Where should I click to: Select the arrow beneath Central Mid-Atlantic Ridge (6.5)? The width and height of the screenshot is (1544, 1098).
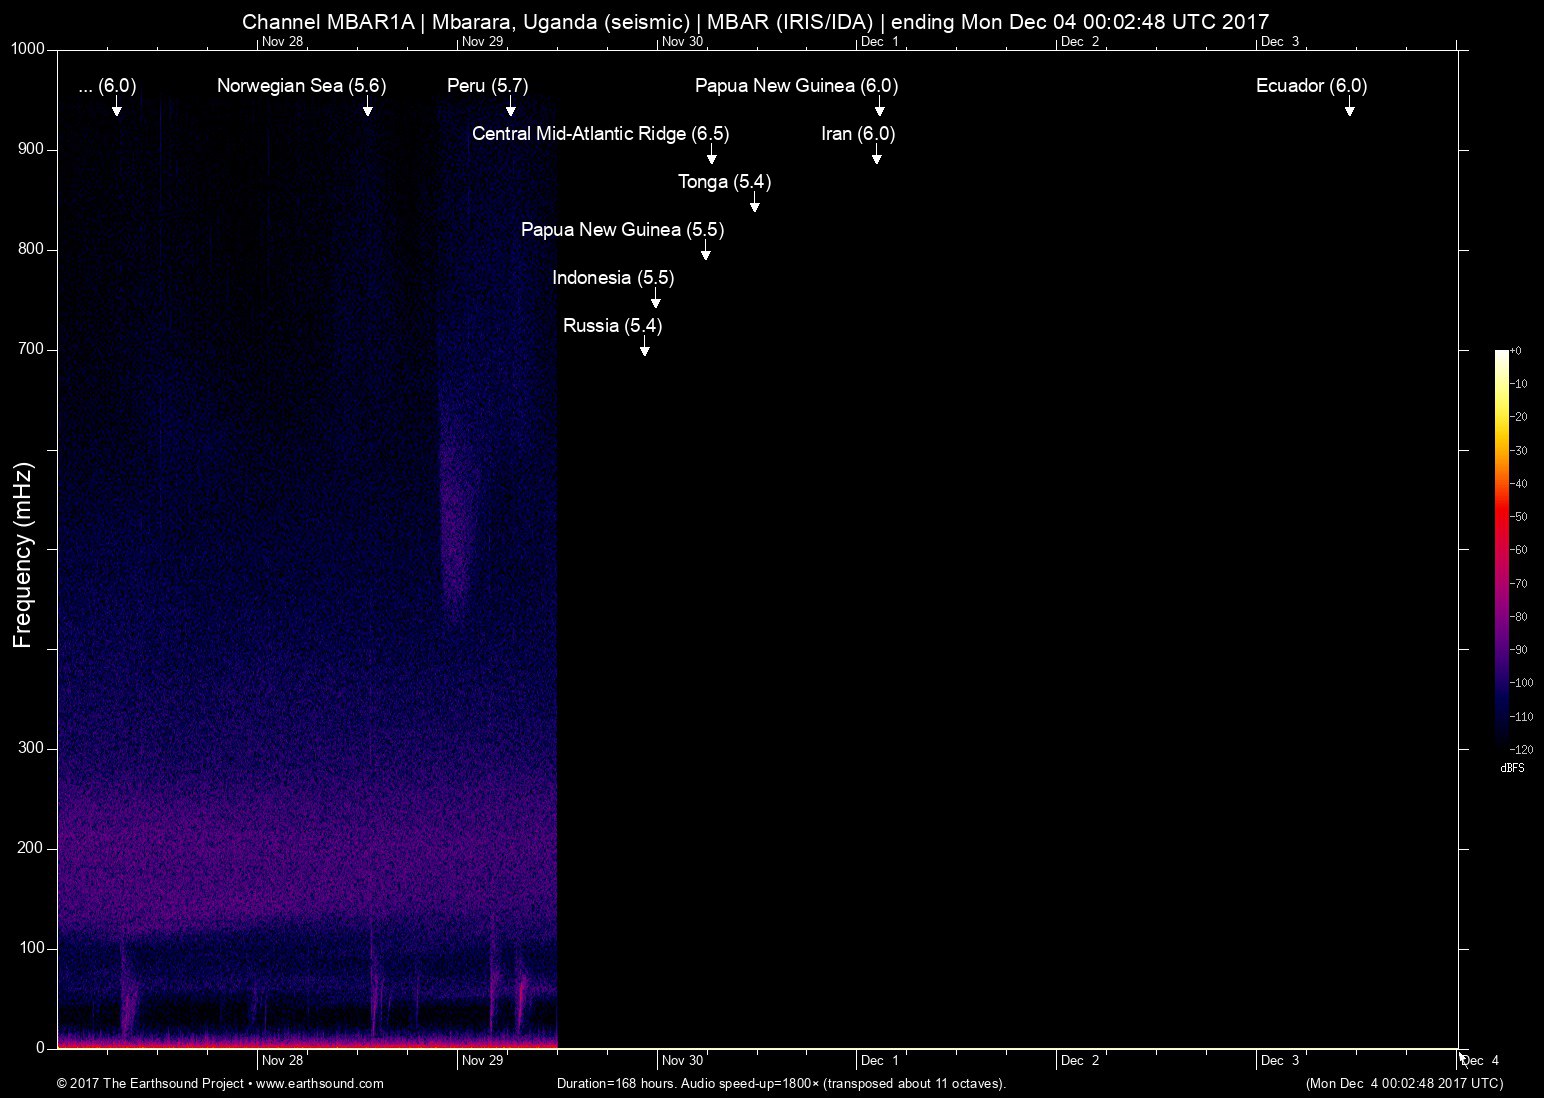coord(711,154)
